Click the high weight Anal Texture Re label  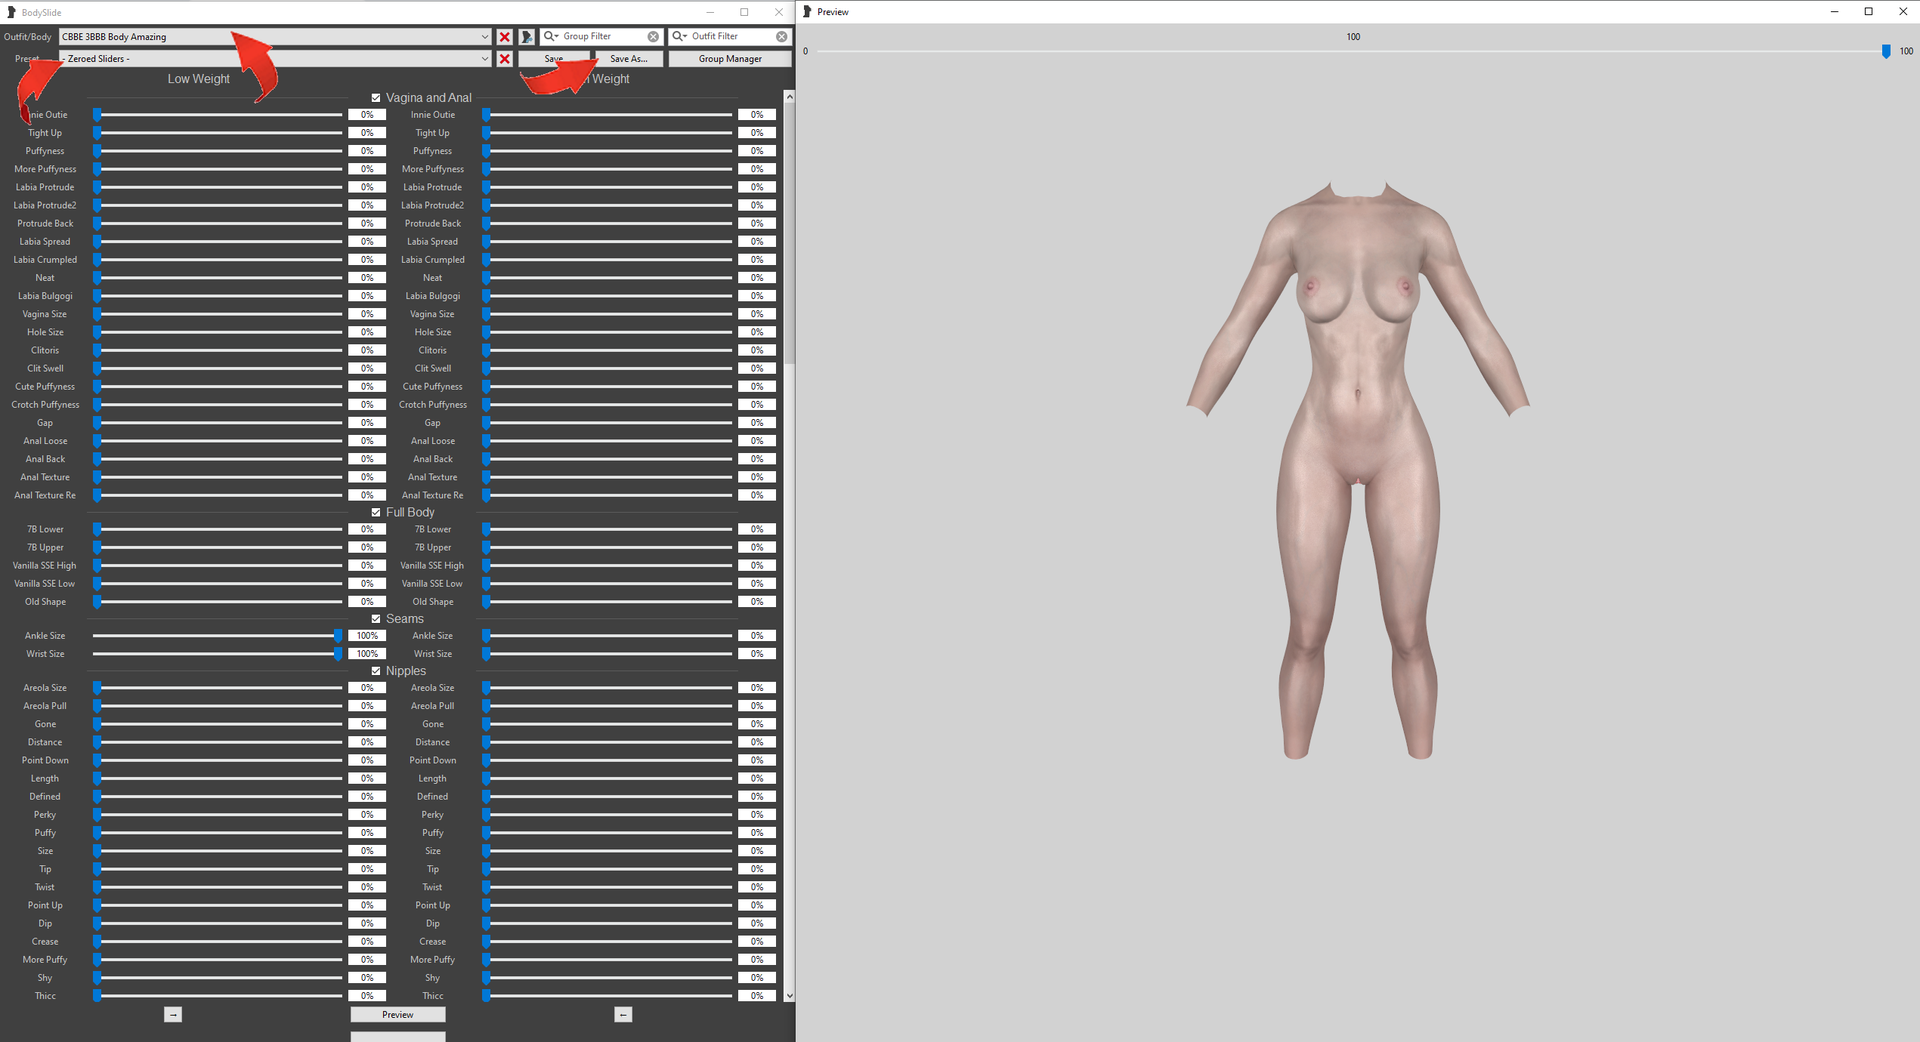coord(433,496)
